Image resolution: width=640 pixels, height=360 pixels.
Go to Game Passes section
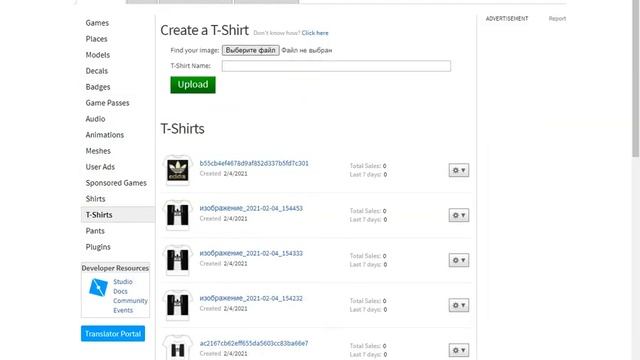tap(107, 103)
